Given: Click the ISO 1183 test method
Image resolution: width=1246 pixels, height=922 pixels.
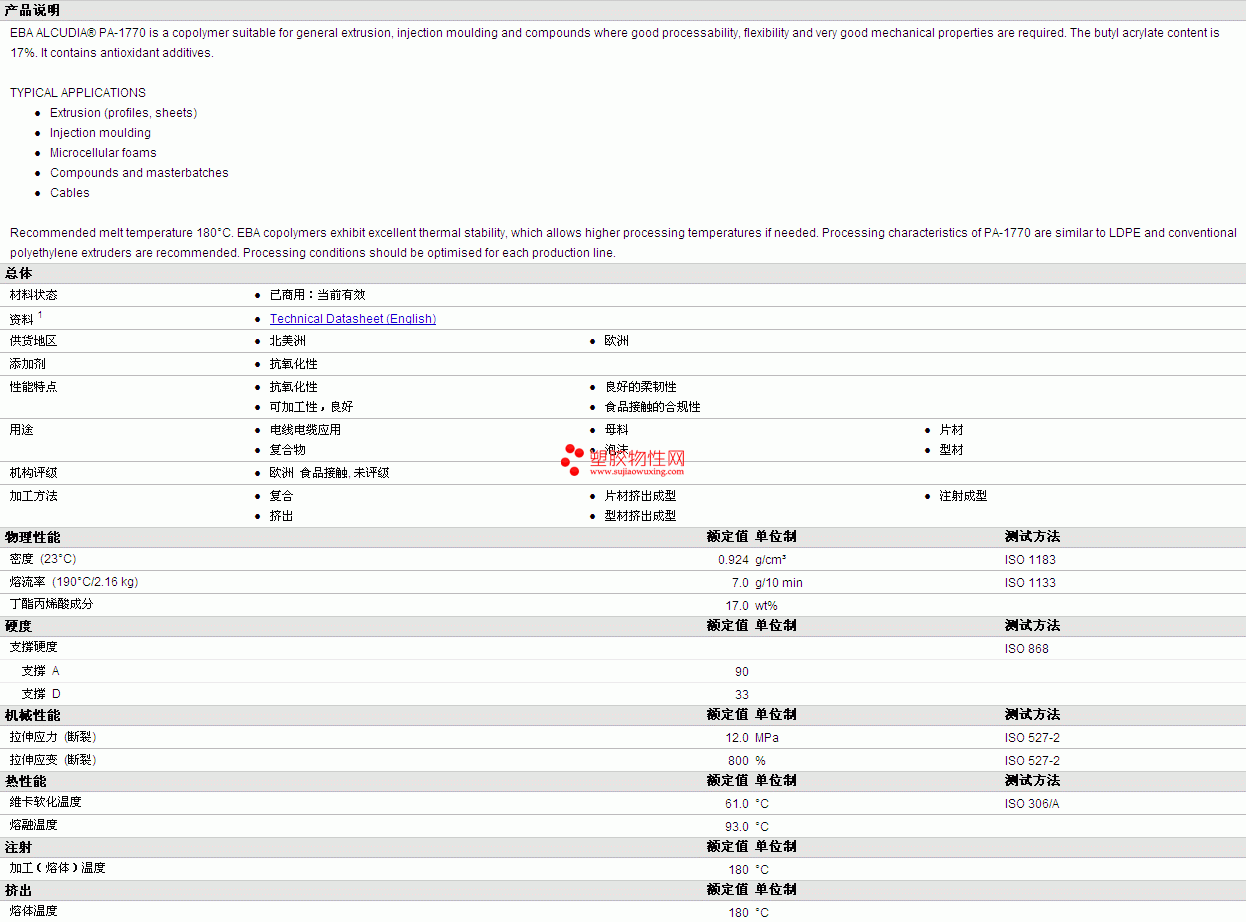Looking at the screenshot, I should pos(1030,560).
